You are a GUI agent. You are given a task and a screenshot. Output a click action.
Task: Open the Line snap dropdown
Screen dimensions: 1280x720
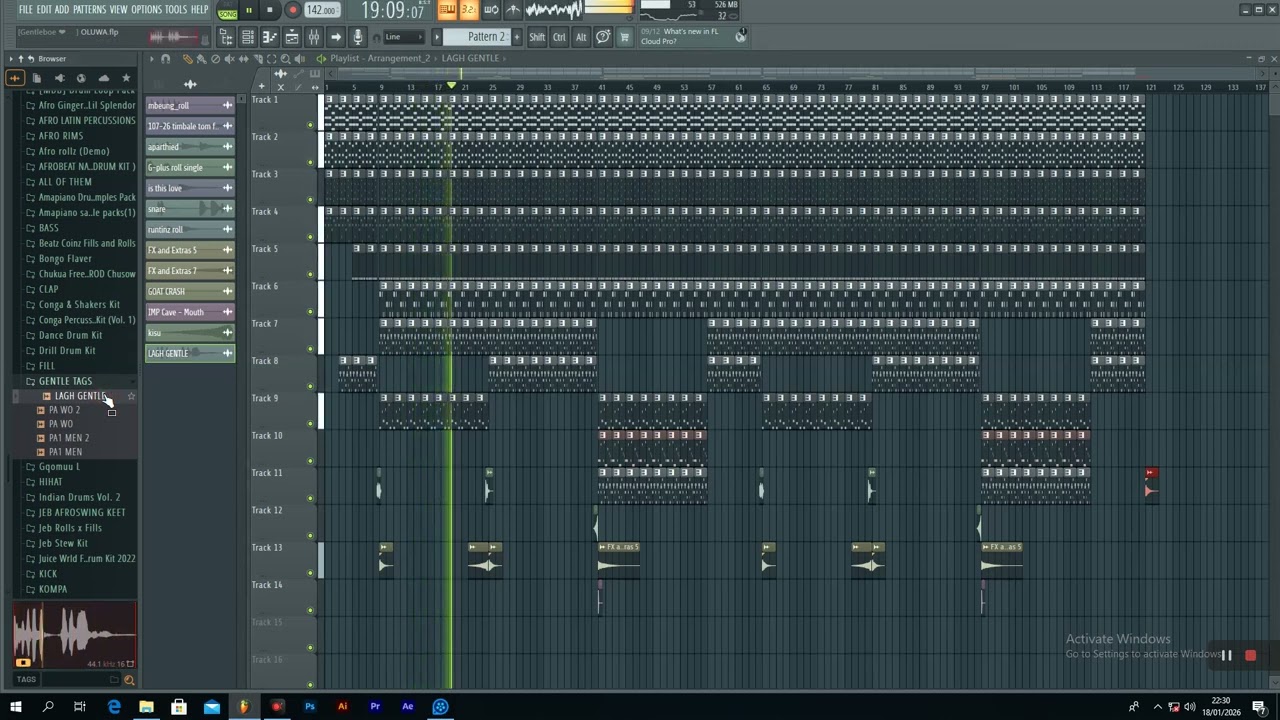point(404,37)
